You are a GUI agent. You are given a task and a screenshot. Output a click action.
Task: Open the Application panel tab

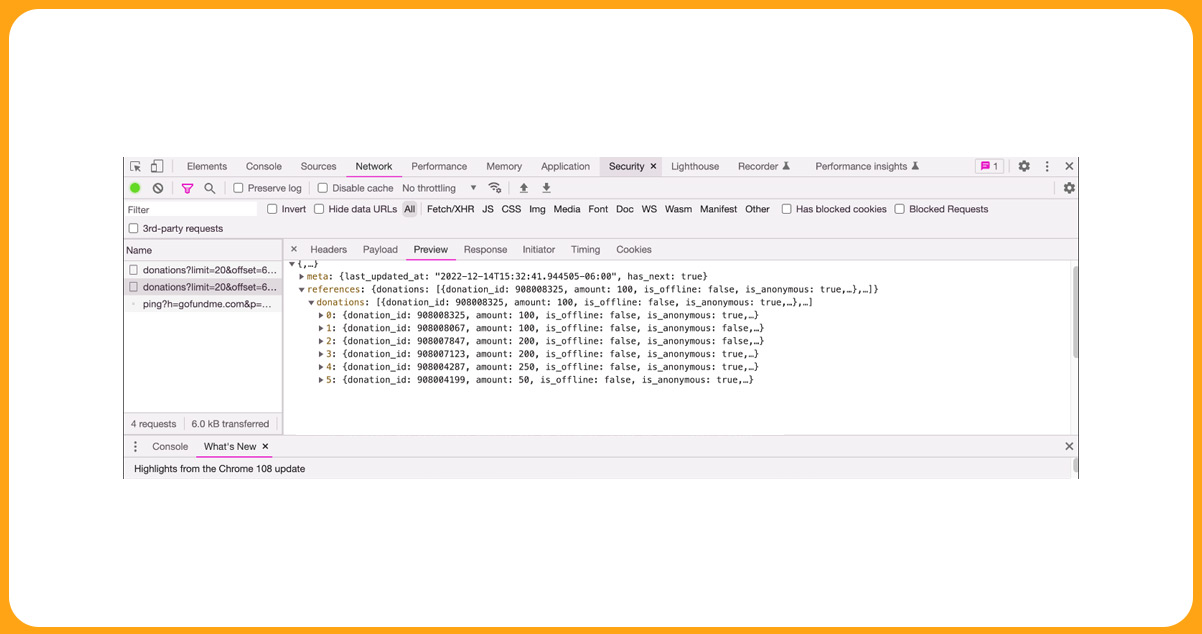click(x=565, y=166)
